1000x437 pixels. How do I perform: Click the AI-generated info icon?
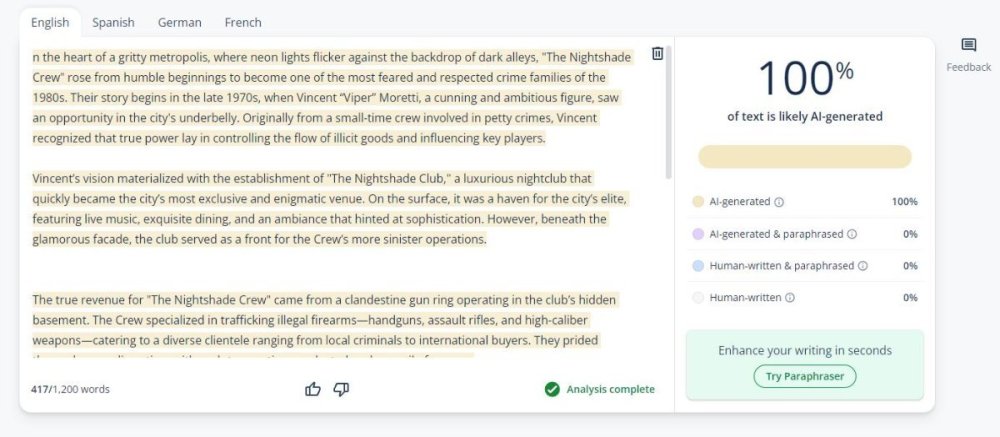[x=779, y=202]
